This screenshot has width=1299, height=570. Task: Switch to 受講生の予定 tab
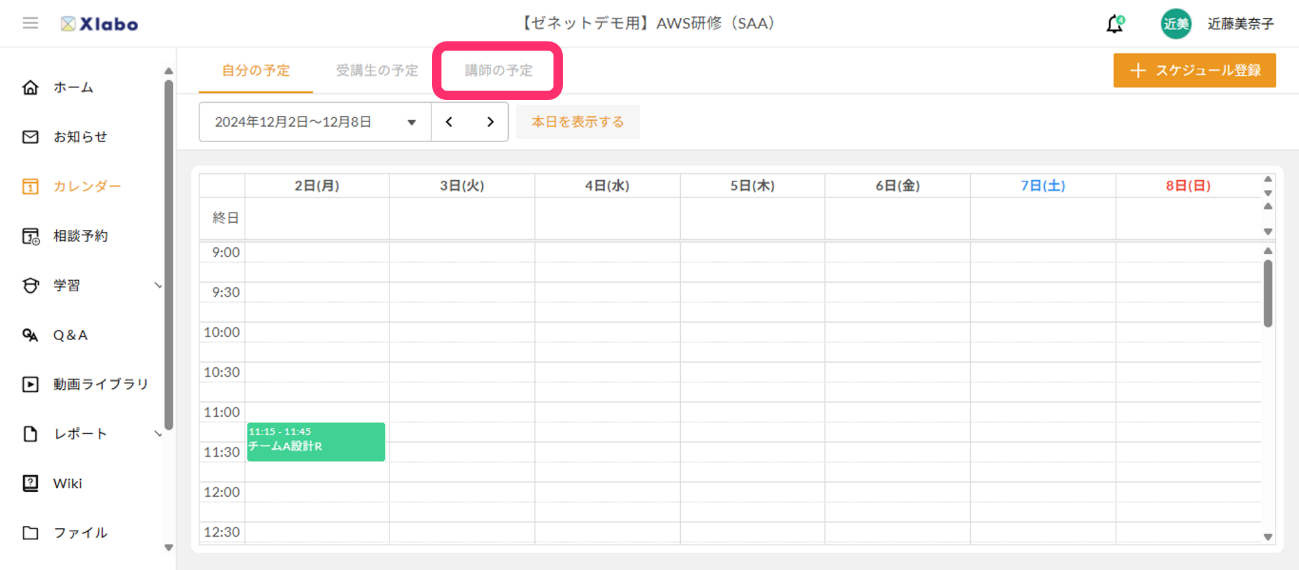(x=377, y=71)
